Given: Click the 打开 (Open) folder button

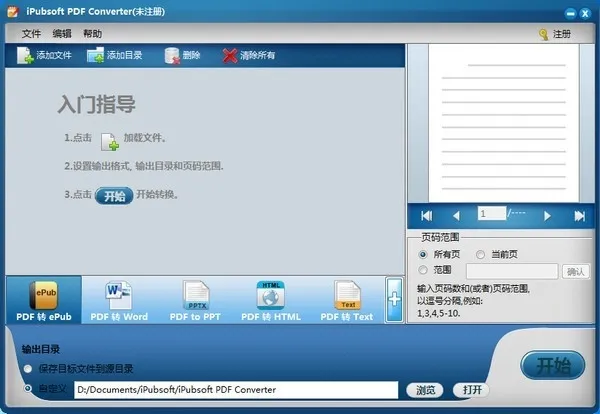Looking at the screenshot, I should 471,390.
